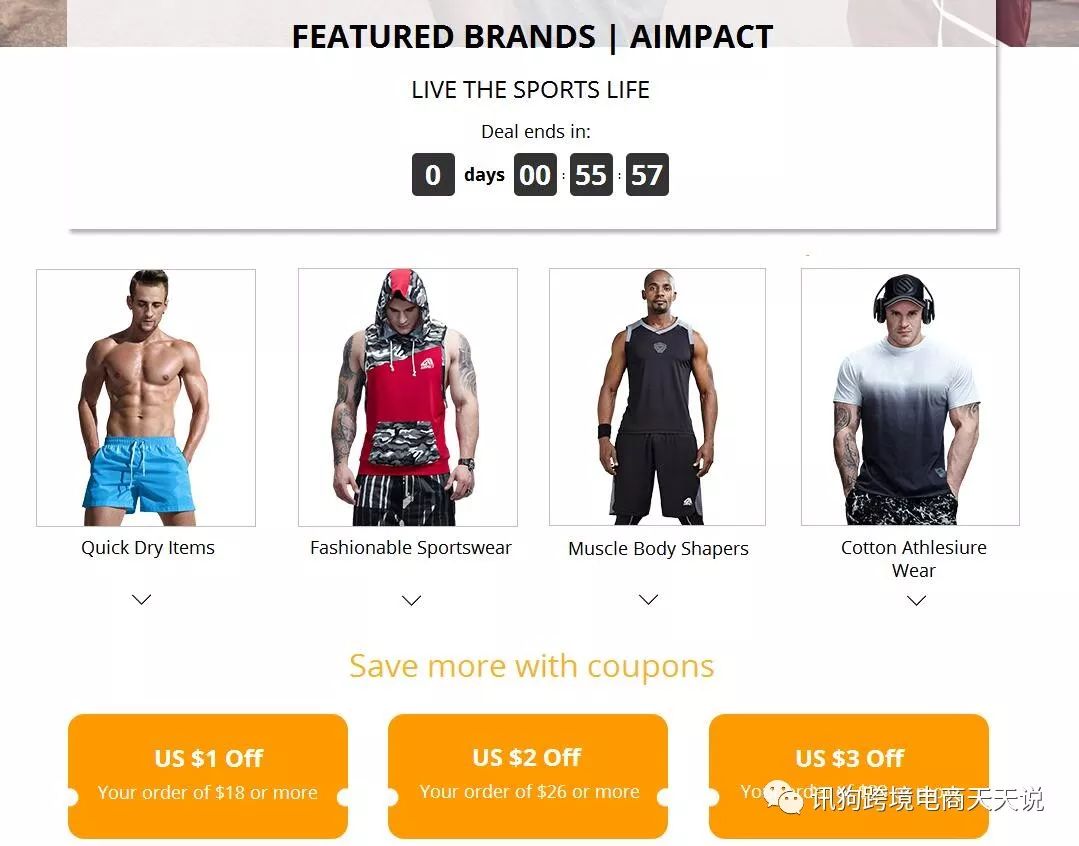The width and height of the screenshot is (1079, 846).
Task: Click the Featured Brands AIMPACT heading
Action: click(532, 37)
